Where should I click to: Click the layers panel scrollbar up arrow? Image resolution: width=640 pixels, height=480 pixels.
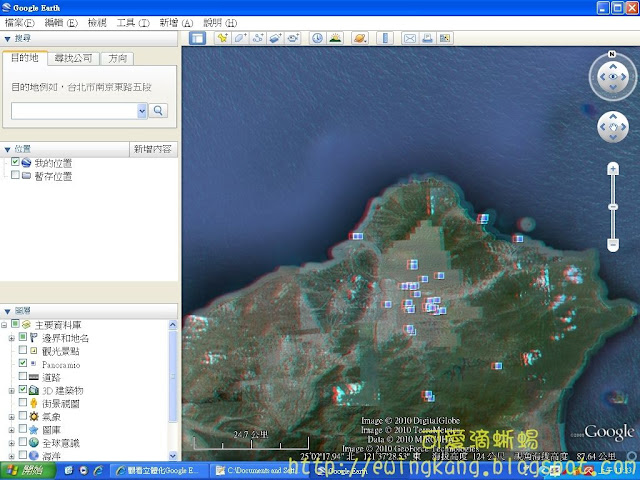[x=173, y=325]
